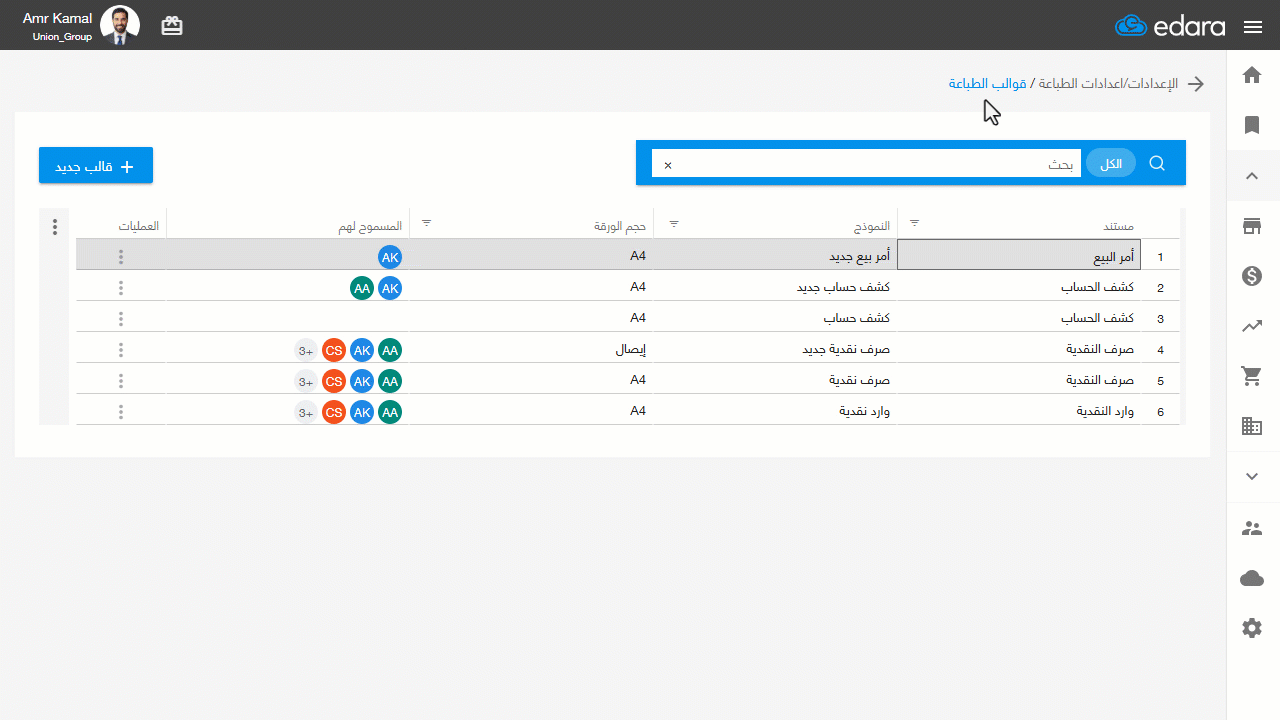This screenshot has width=1280, height=720.
Task: Select the dollar sign finance icon
Action: 1252,276
